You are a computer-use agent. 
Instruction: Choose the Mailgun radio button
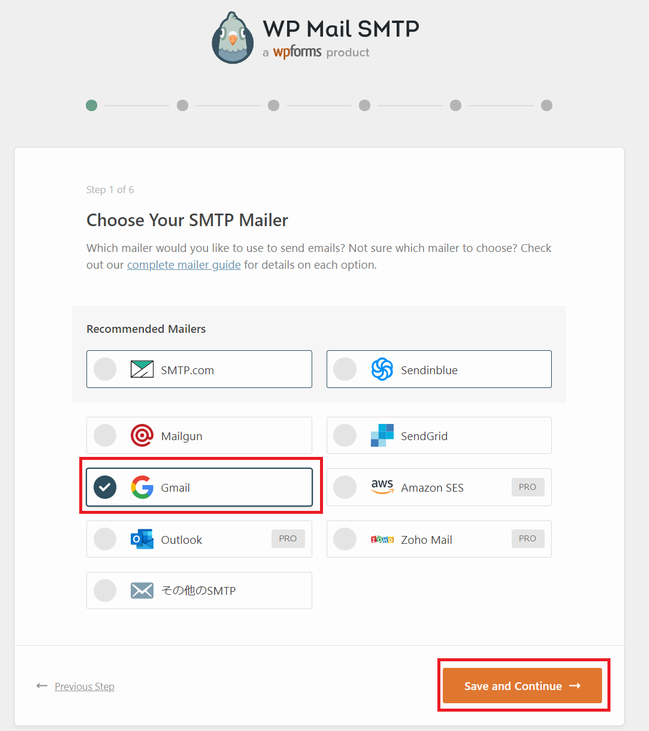[105, 435]
